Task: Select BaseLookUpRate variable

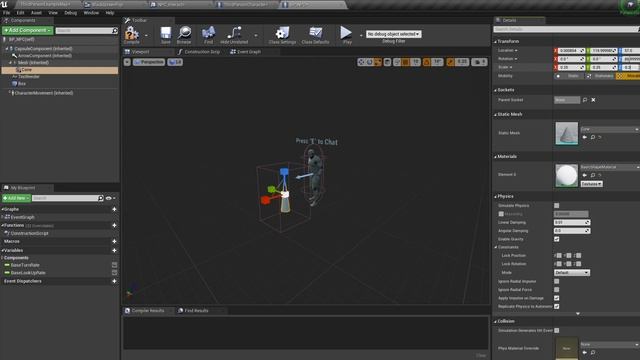Action: click(28, 273)
